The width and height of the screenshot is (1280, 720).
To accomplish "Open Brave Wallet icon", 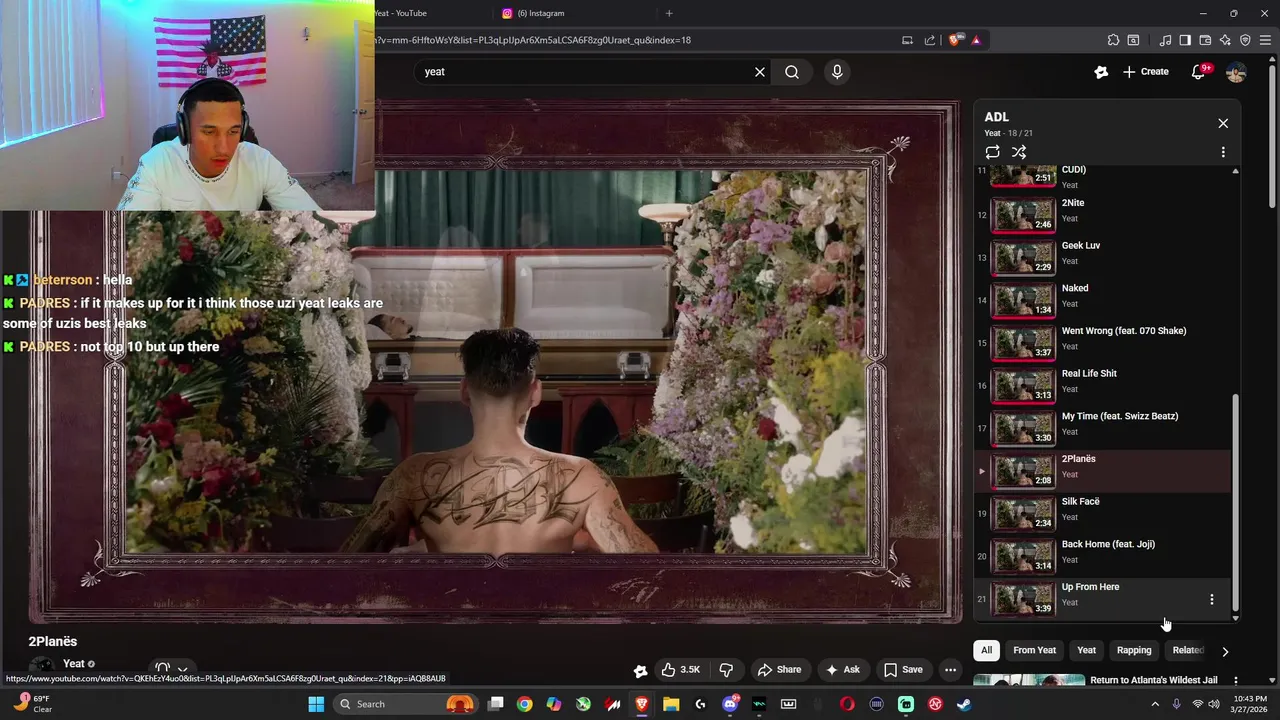I will point(1205,40).
